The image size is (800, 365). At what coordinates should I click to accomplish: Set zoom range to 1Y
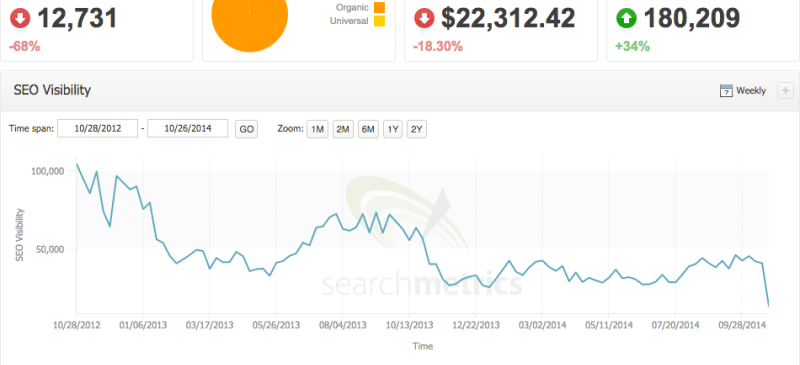[392, 129]
